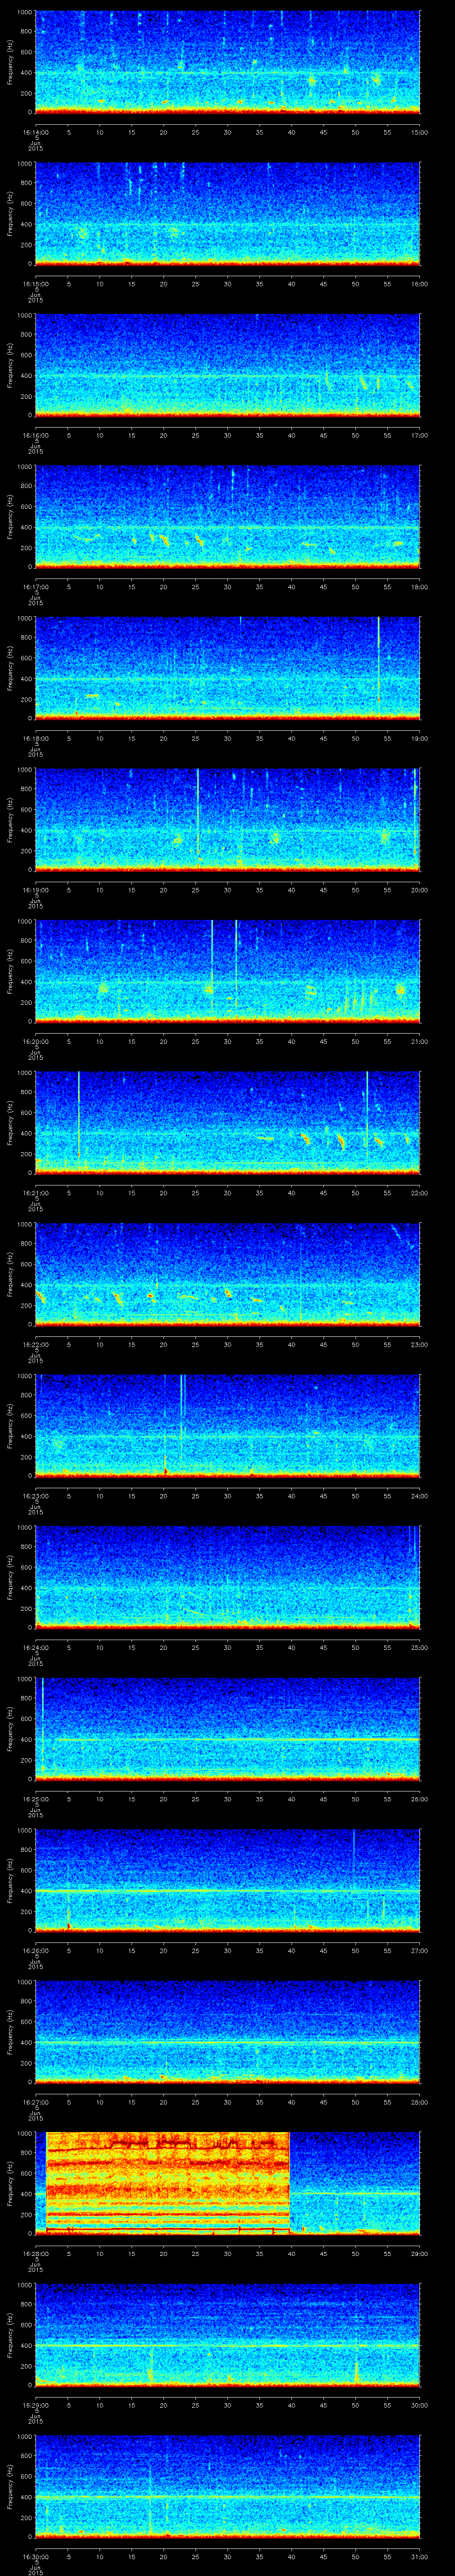Click the 31:00 end time label
455x2576 pixels.
tap(420, 2557)
